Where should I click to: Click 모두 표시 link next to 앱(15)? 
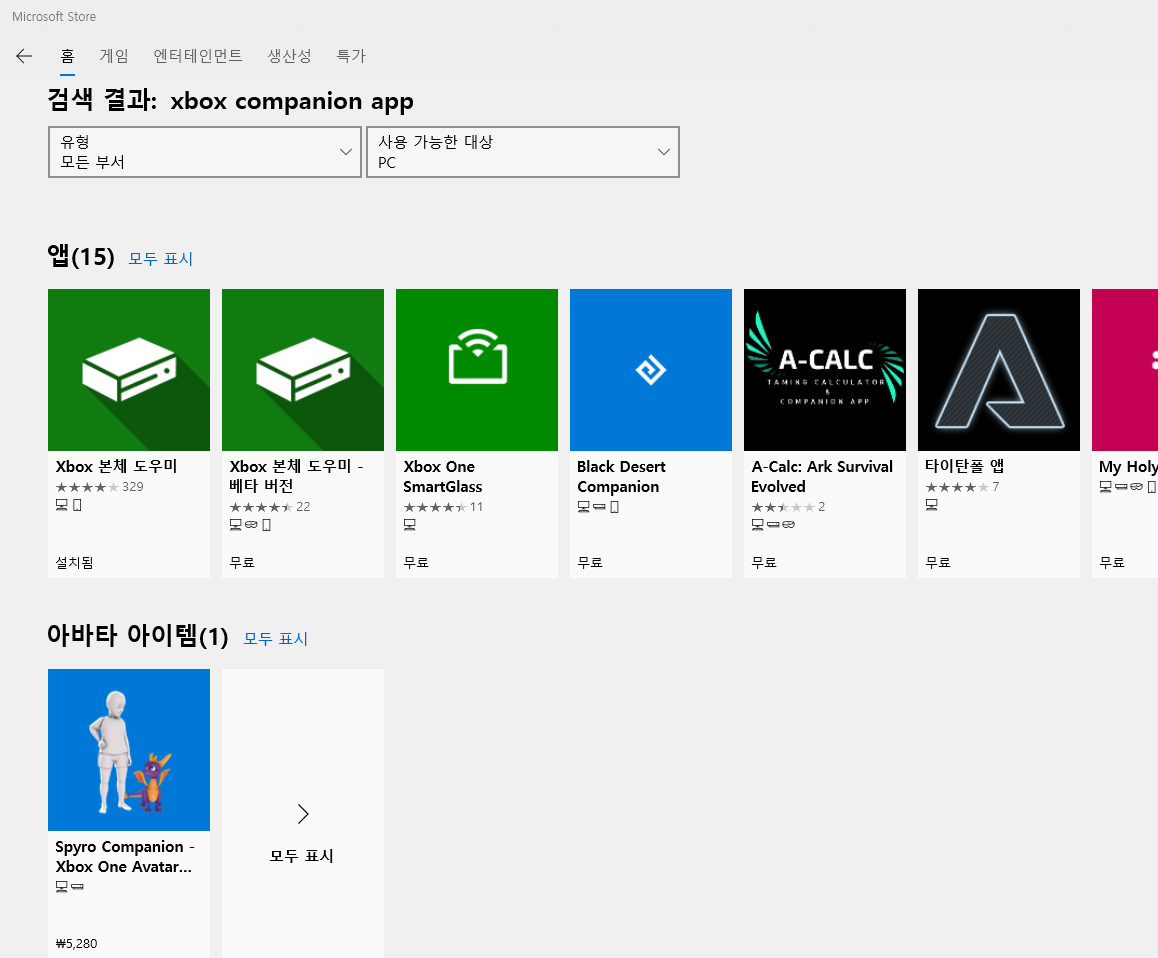pos(160,259)
